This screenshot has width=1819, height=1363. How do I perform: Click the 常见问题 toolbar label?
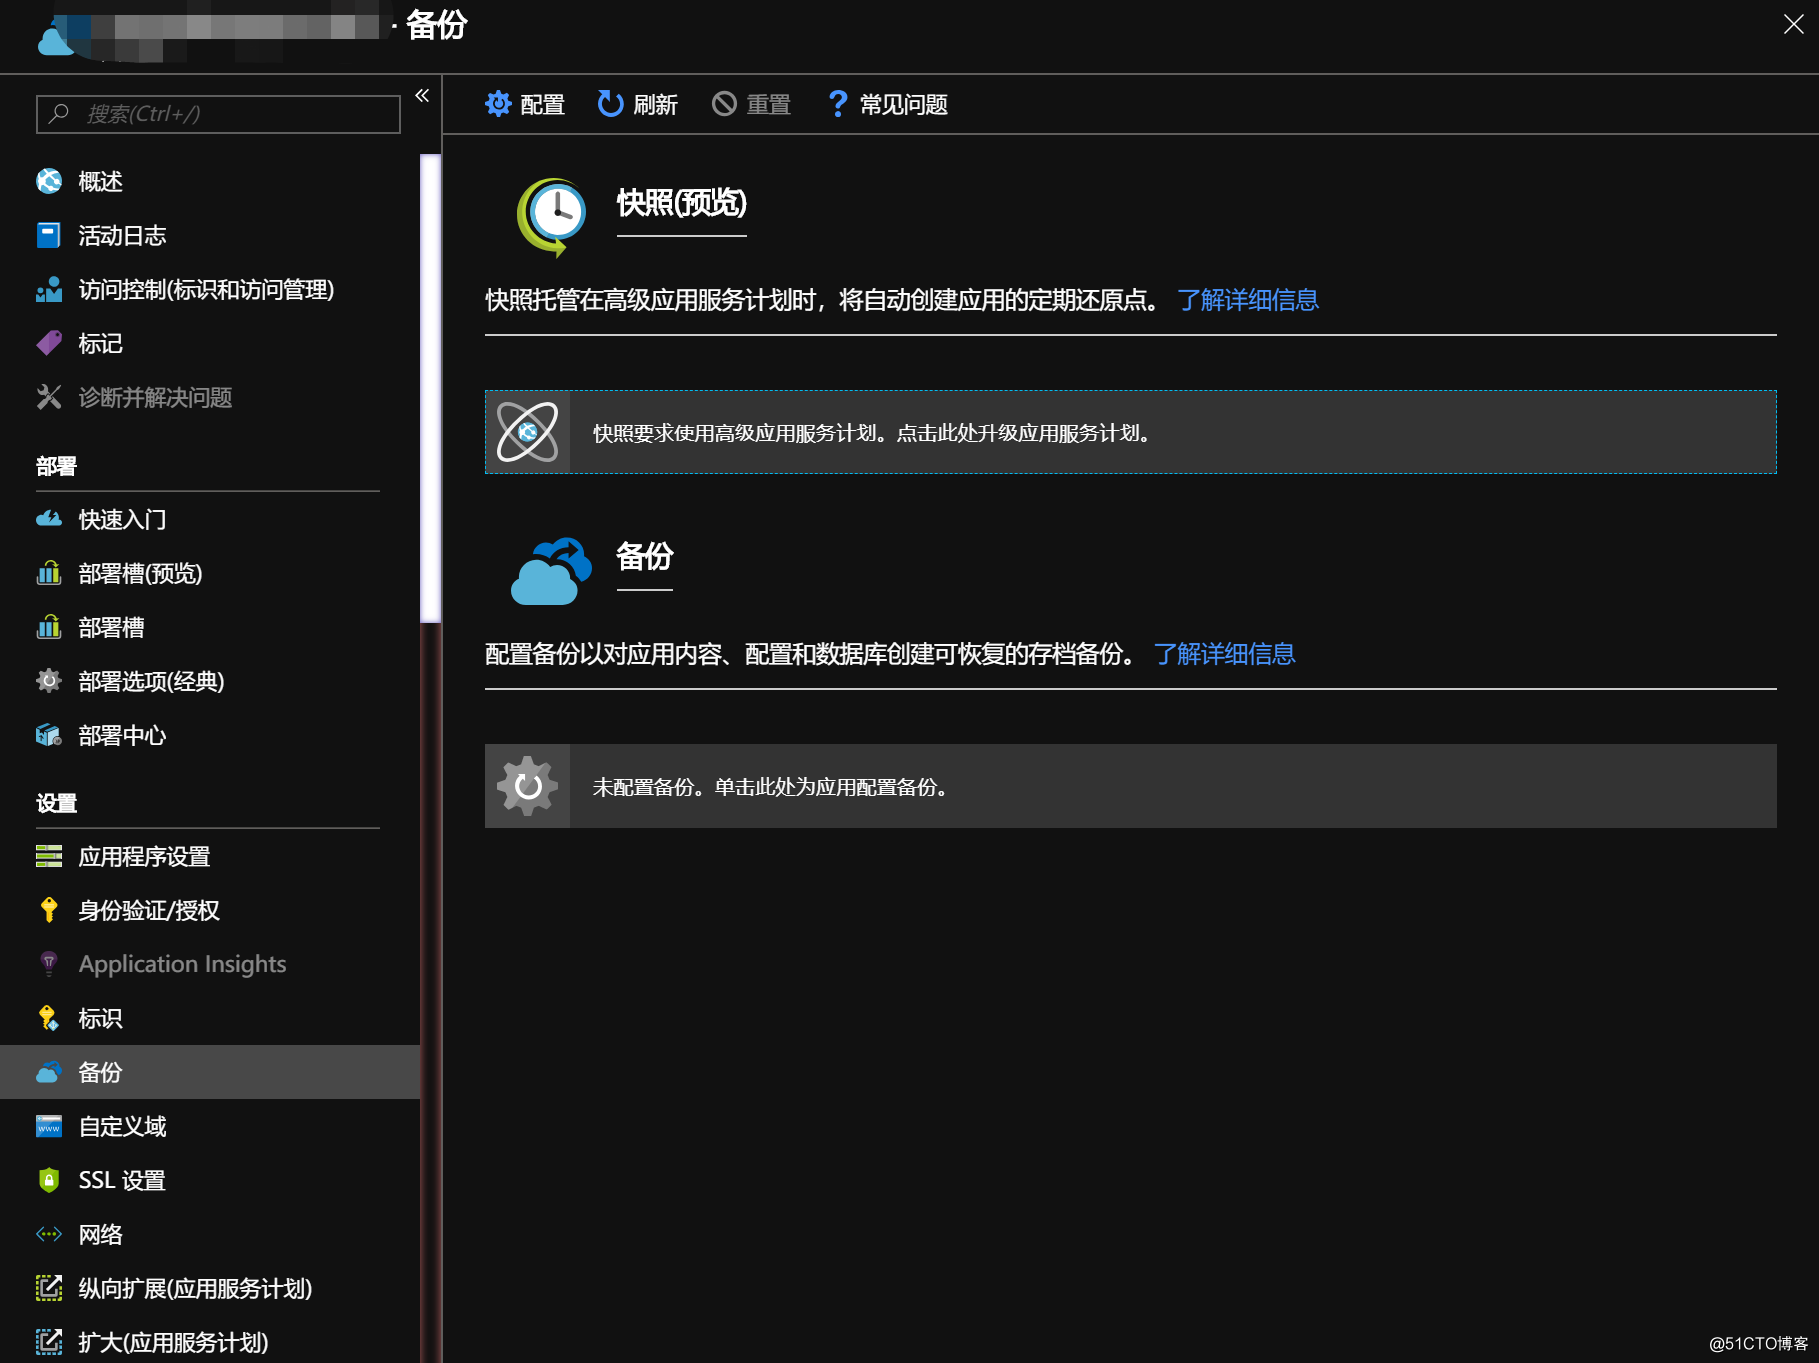[903, 104]
